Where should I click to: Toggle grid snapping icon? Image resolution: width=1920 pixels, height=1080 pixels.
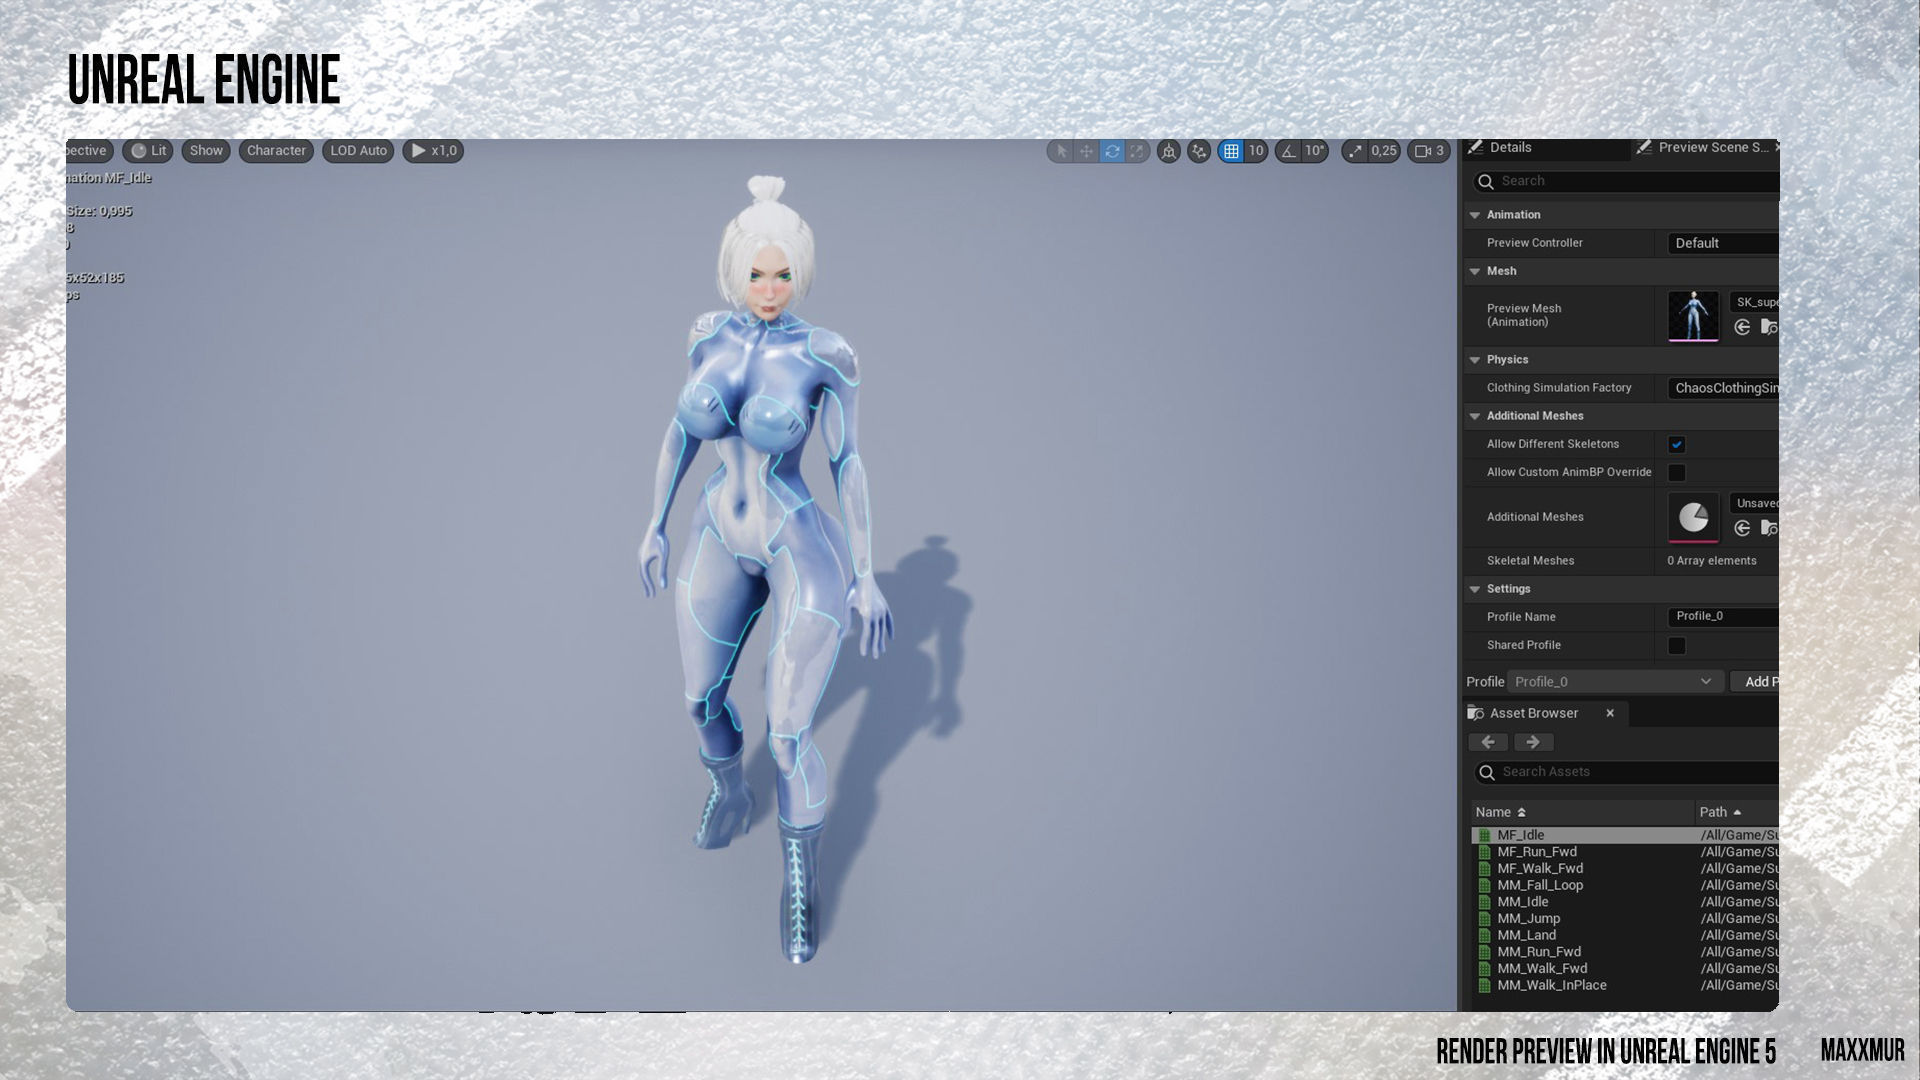coord(1231,151)
